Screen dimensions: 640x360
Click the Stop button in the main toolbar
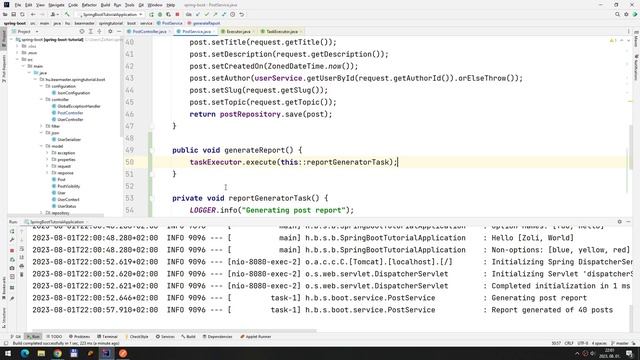(x=177, y=14)
